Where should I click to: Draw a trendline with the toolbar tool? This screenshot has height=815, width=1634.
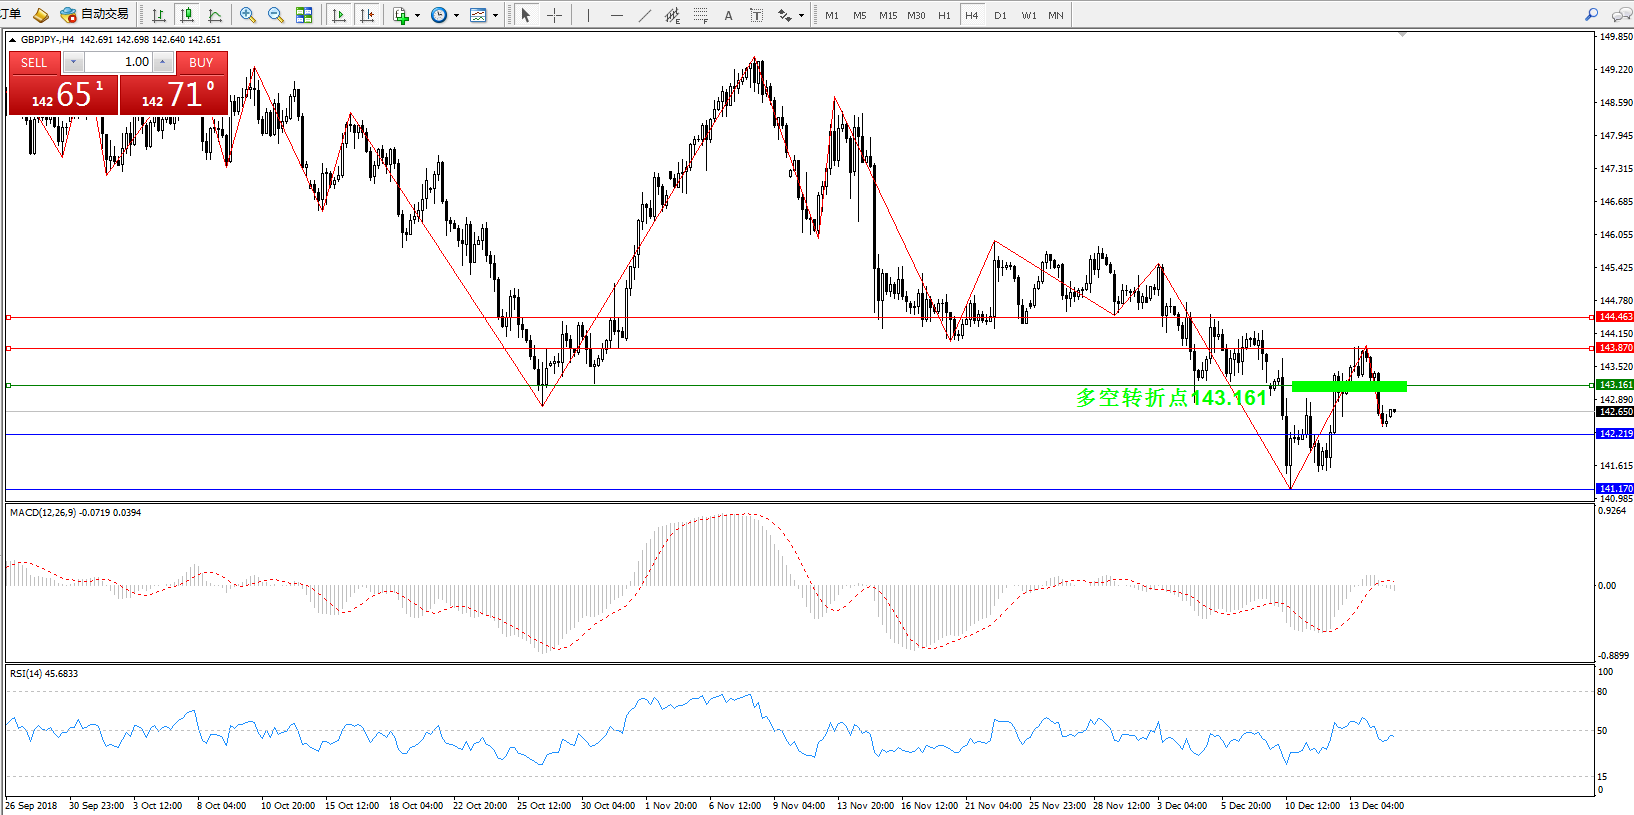(x=644, y=15)
